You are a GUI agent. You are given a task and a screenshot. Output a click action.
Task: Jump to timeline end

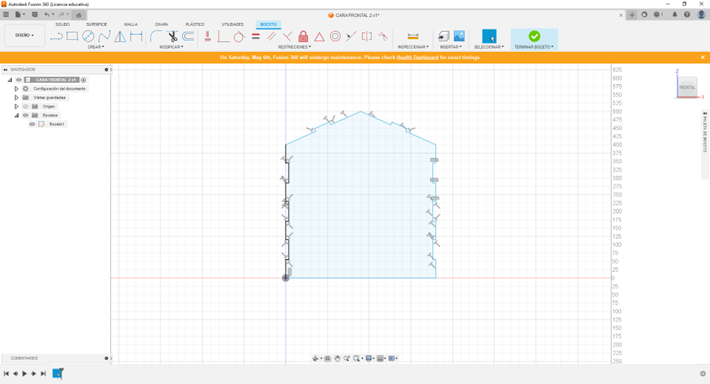[x=43, y=374]
